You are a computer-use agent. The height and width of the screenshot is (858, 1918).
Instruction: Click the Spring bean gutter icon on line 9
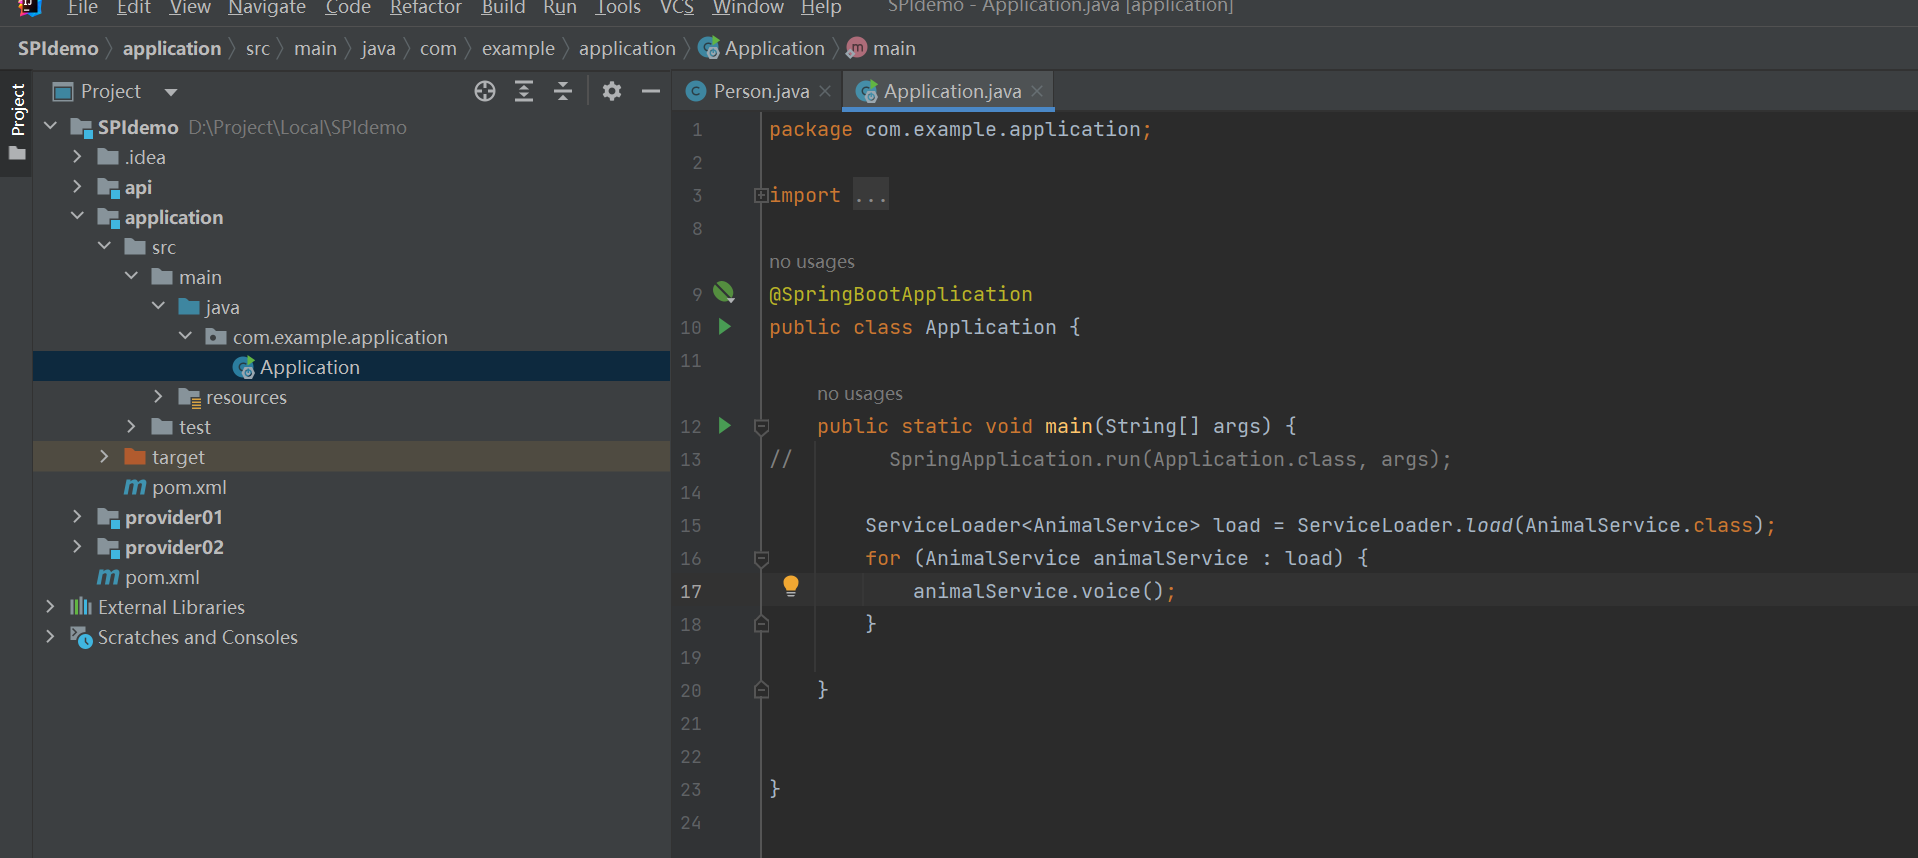coord(724,292)
